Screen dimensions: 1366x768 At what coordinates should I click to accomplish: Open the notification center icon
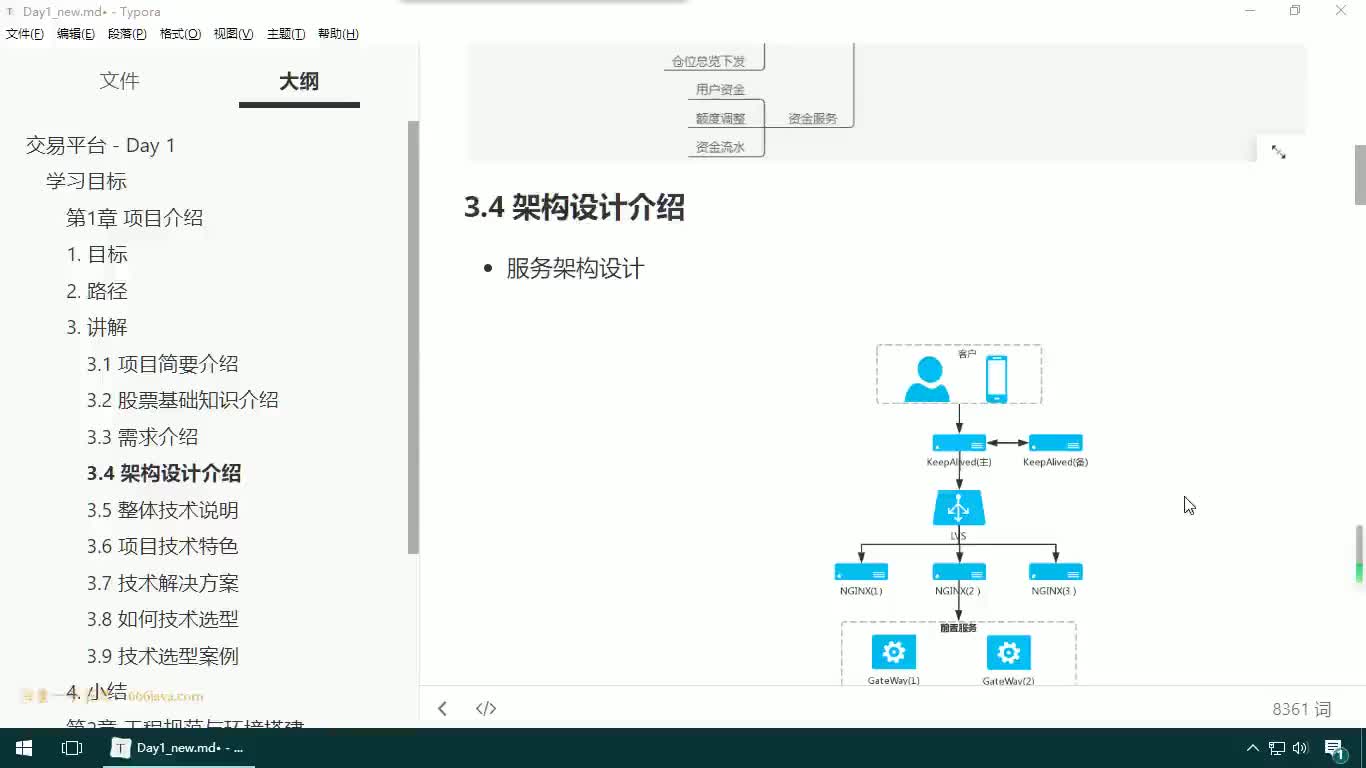click(1335, 749)
